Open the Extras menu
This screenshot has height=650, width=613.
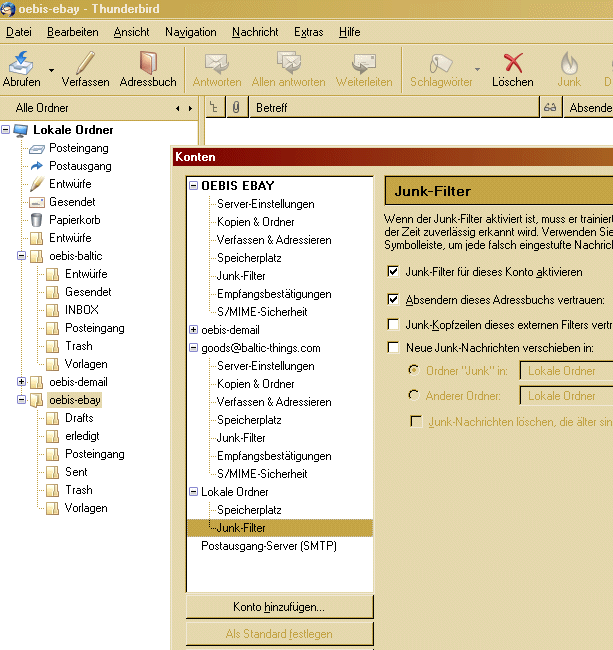[x=308, y=32]
